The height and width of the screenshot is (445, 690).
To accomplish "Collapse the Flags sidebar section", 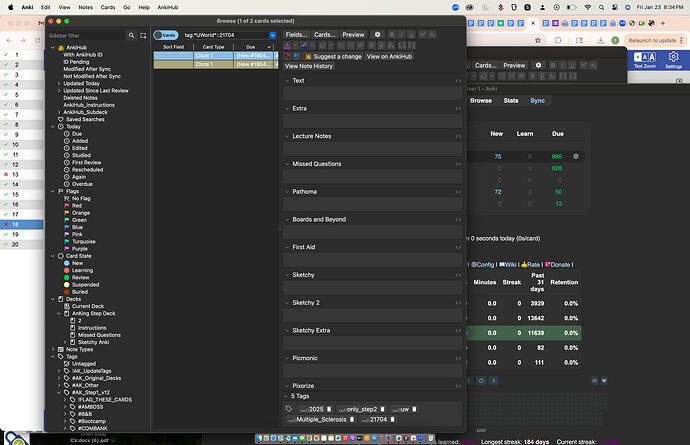I will [x=53, y=191].
